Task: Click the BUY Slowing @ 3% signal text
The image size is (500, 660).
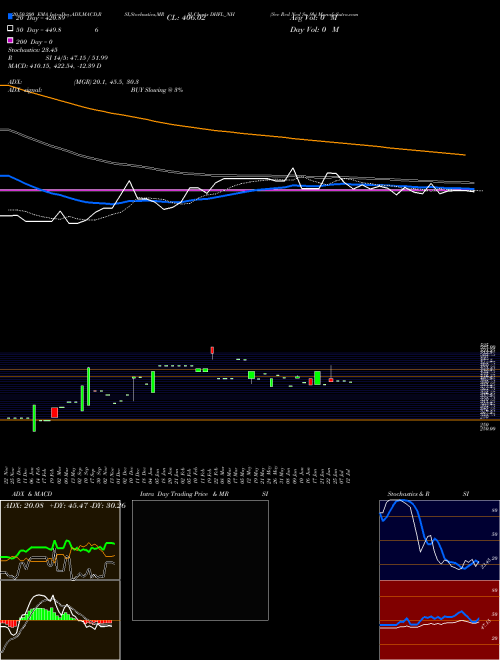Action: point(157,90)
